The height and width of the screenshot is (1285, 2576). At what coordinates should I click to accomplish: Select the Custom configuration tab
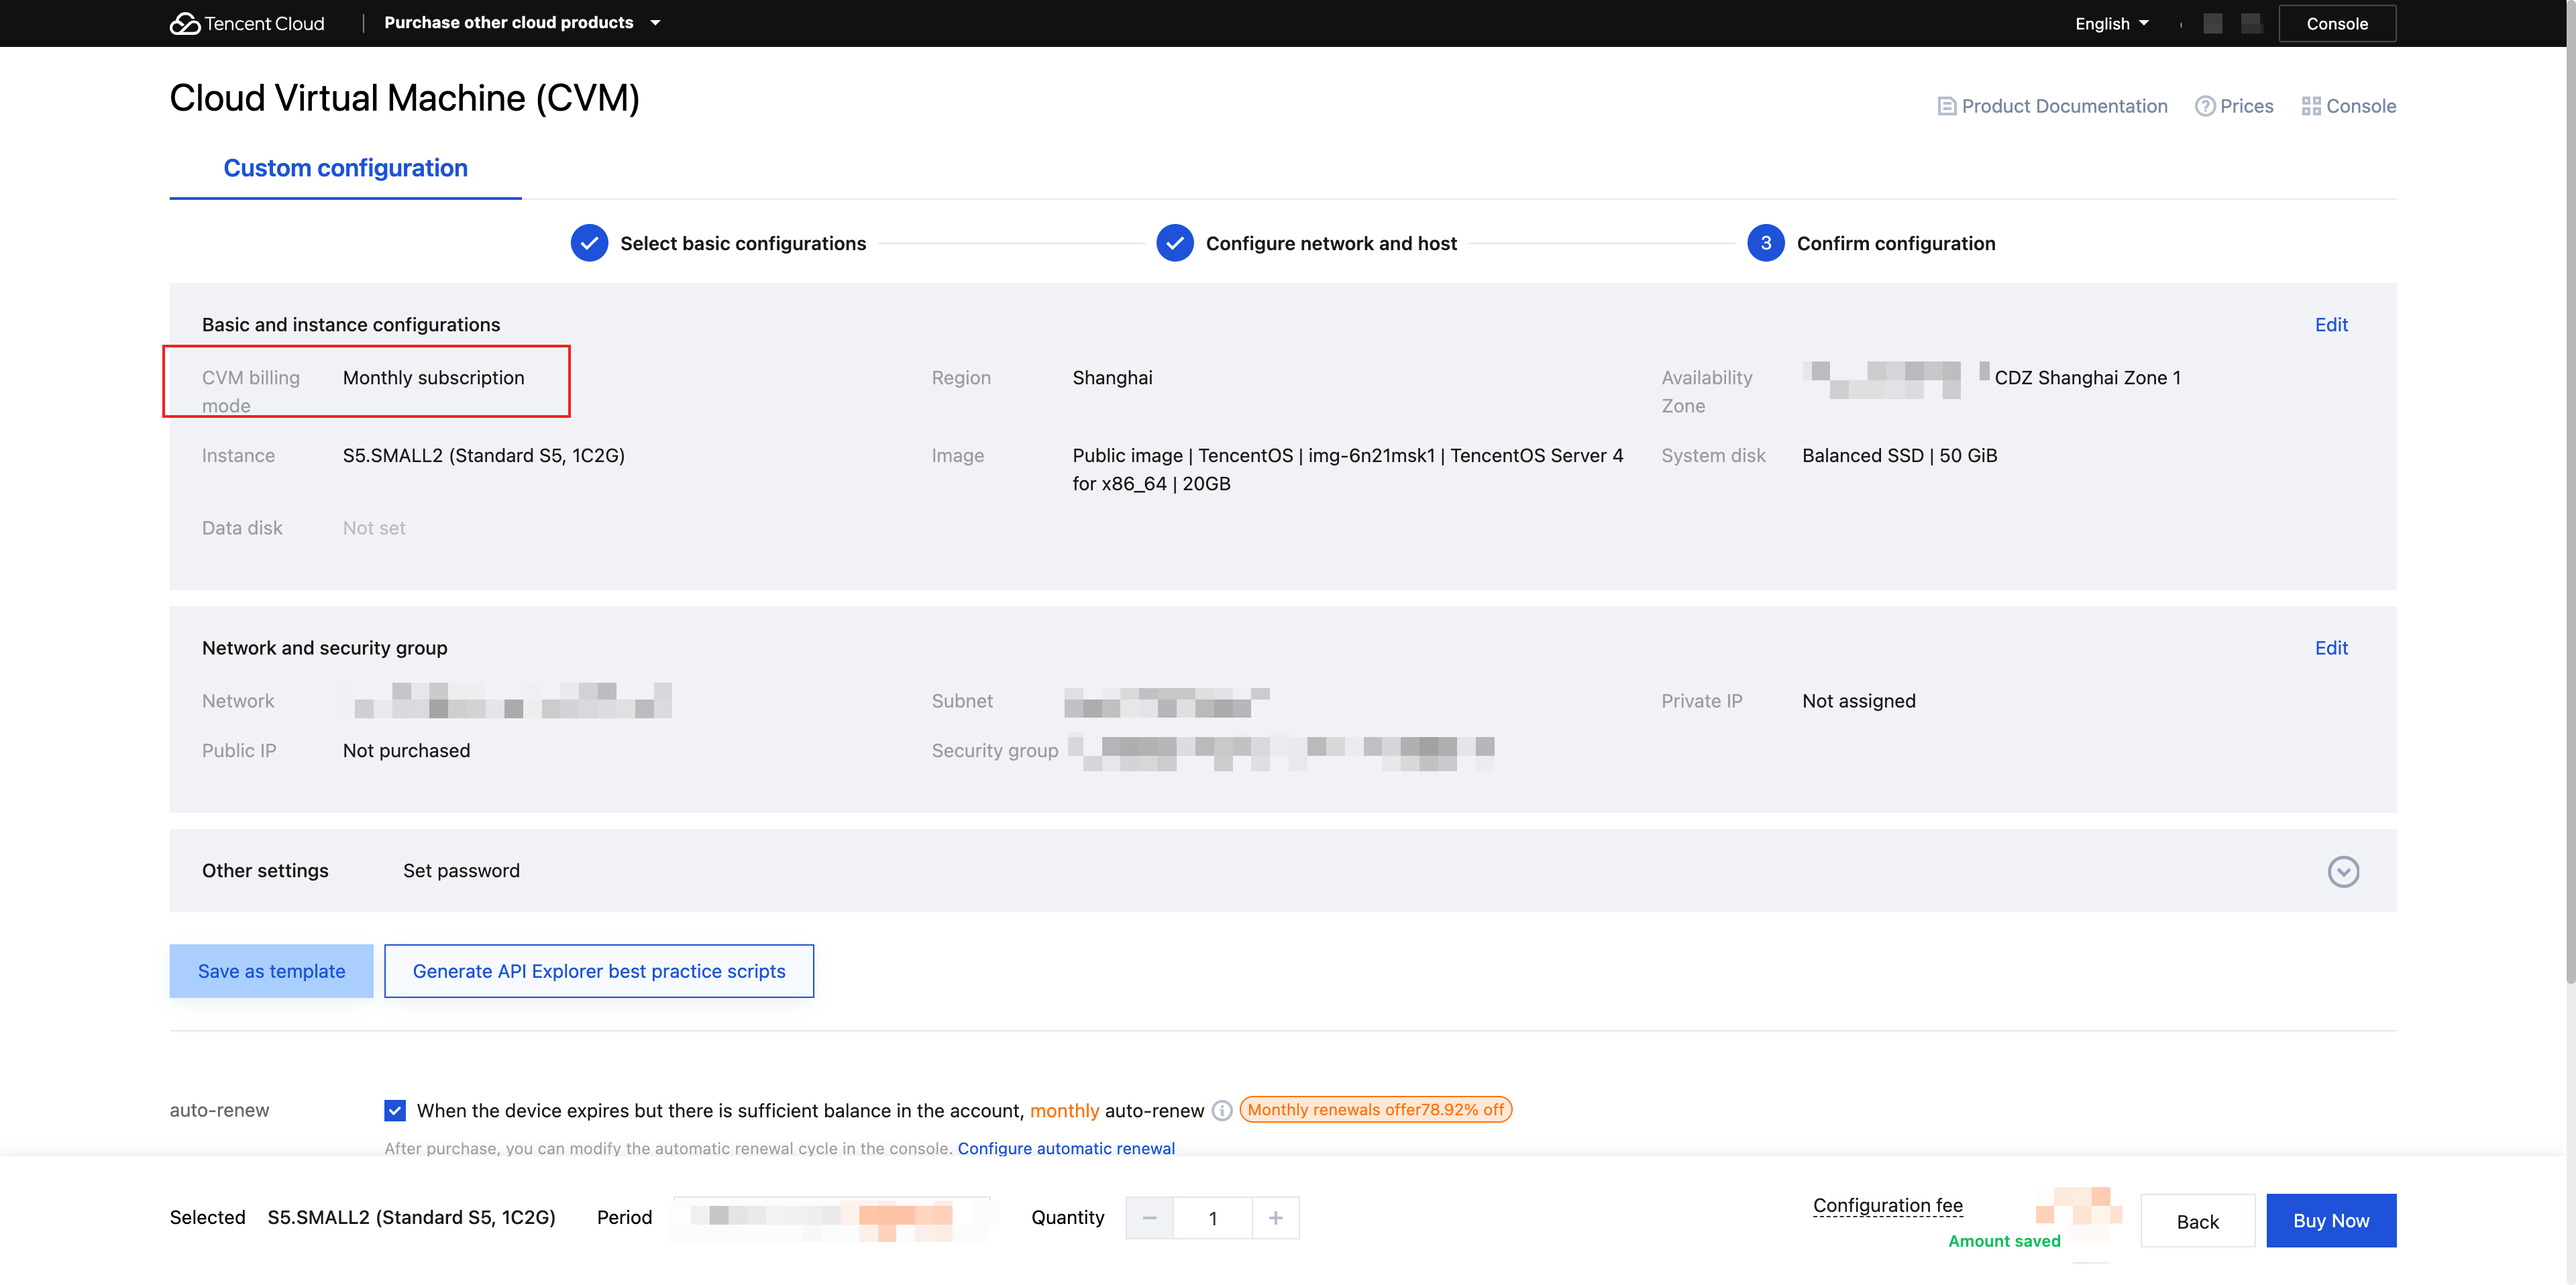345,168
